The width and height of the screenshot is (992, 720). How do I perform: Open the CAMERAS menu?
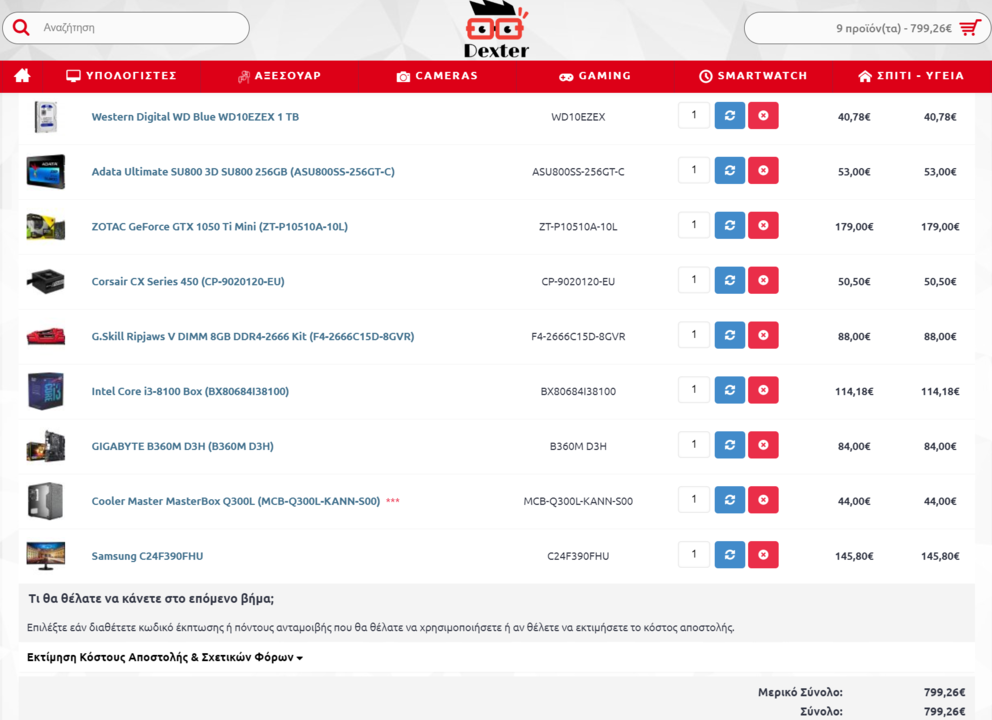point(437,76)
